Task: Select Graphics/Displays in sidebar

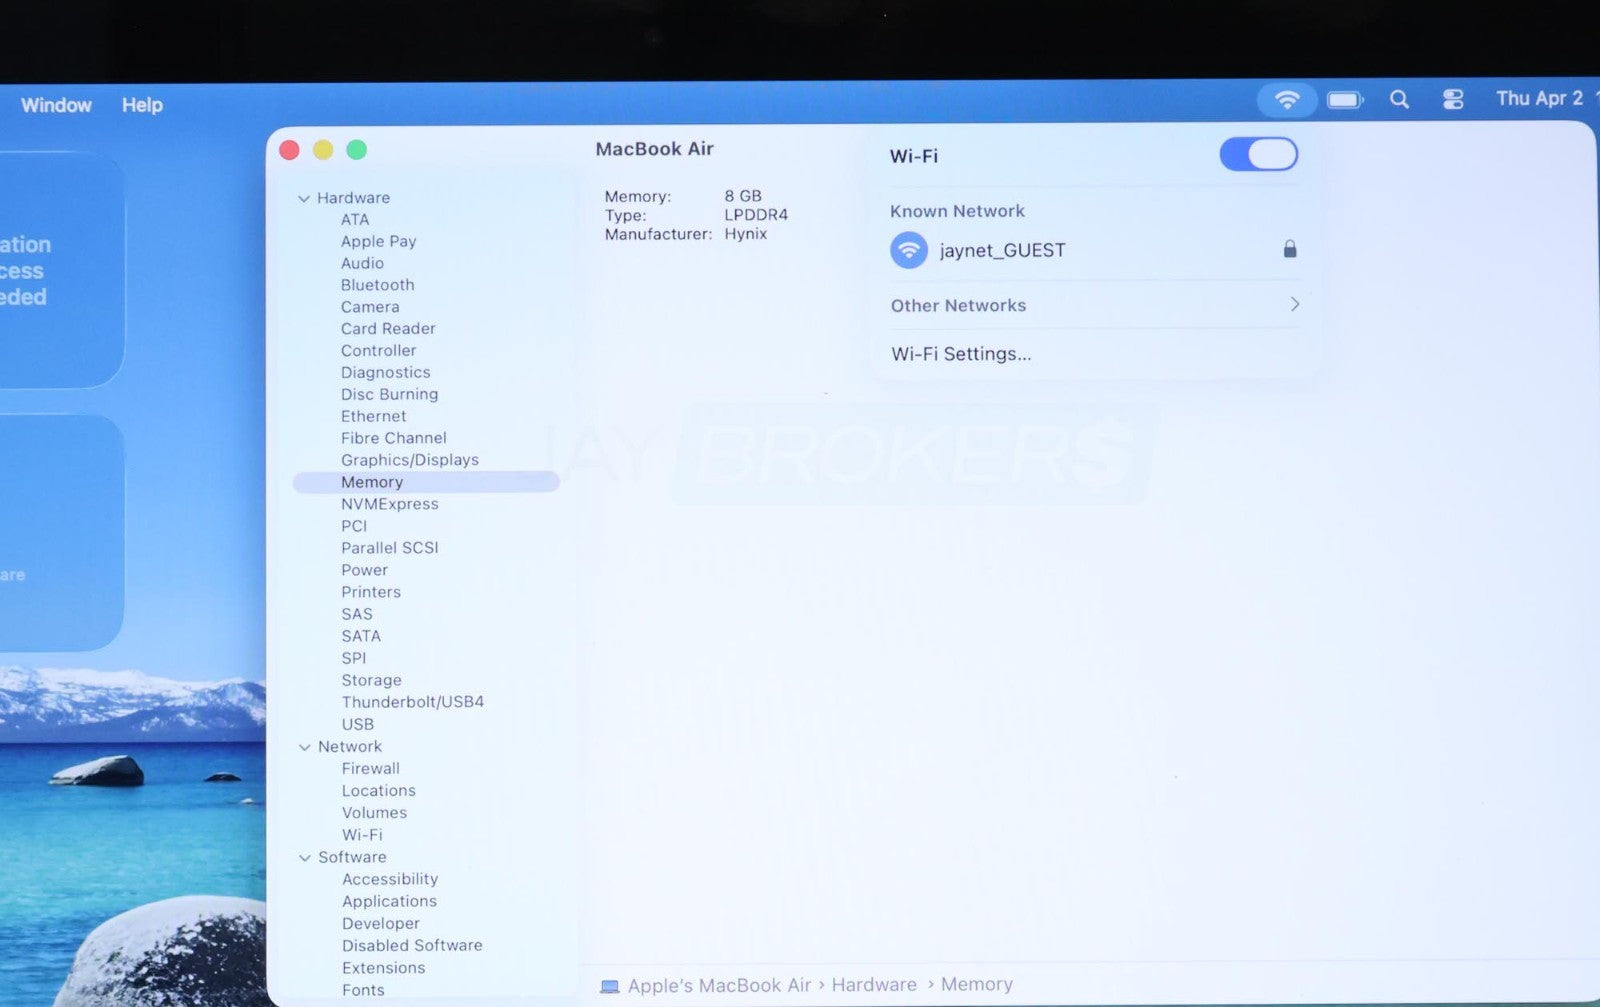Action: click(x=409, y=460)
